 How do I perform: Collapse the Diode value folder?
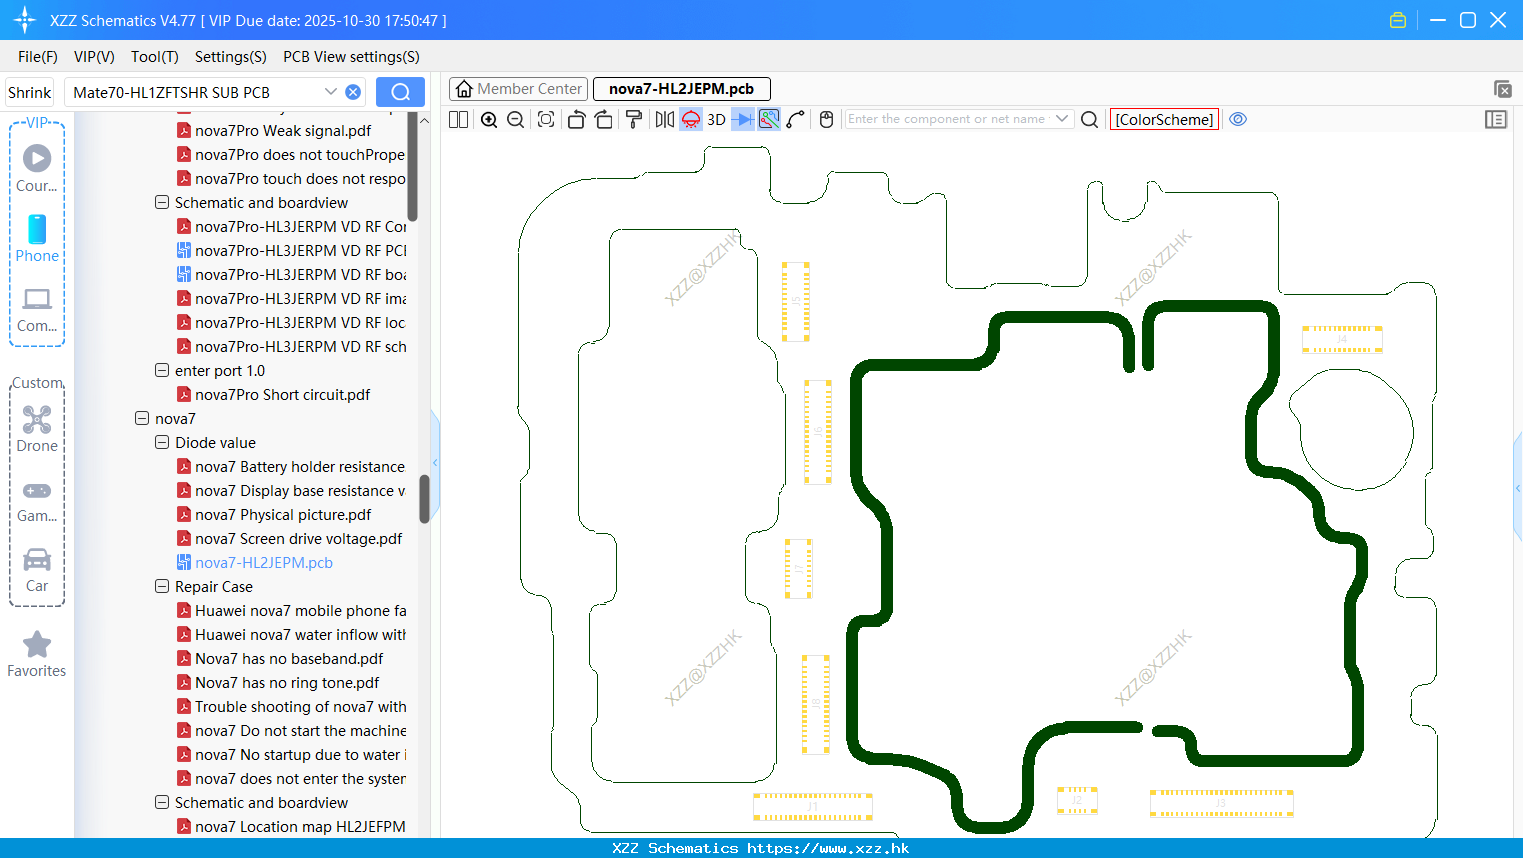[x=162, y=442]
